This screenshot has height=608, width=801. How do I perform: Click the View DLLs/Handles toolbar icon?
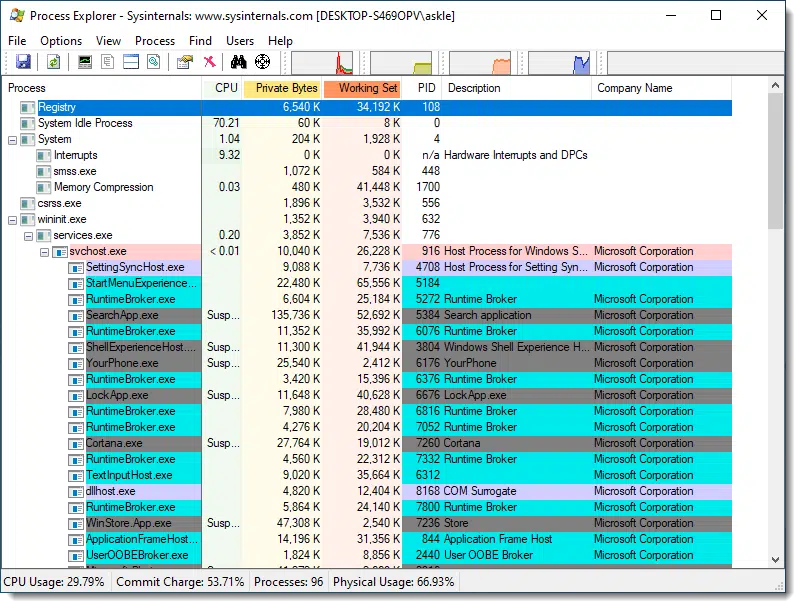pos(154,62)
